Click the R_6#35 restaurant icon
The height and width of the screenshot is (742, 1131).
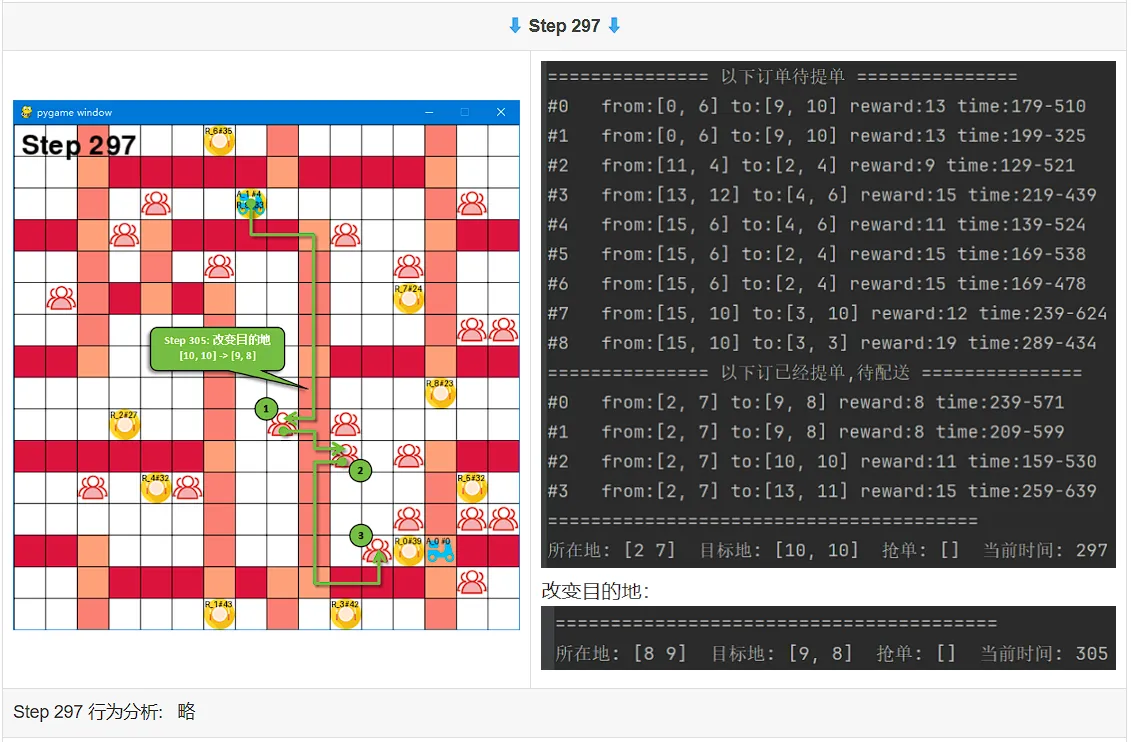click(219, 141)
